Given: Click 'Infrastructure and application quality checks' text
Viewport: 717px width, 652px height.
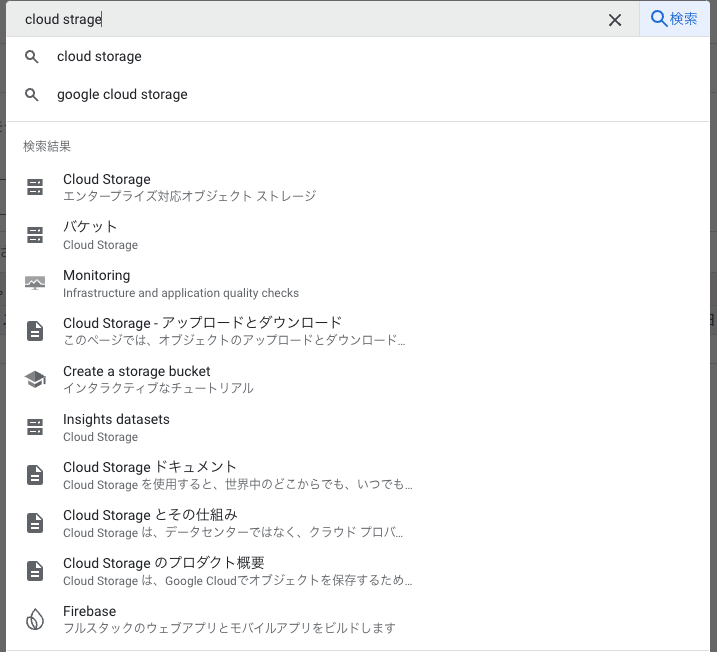Looking at the screenshot, I should point(181,293).
